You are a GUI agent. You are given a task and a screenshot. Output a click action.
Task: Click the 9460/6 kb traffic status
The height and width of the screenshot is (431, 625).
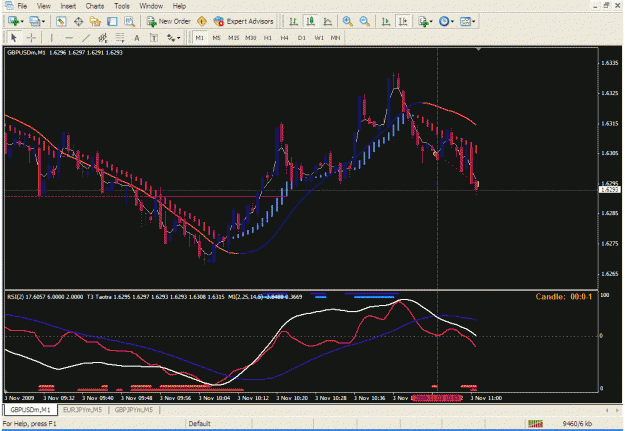point(577,423)
